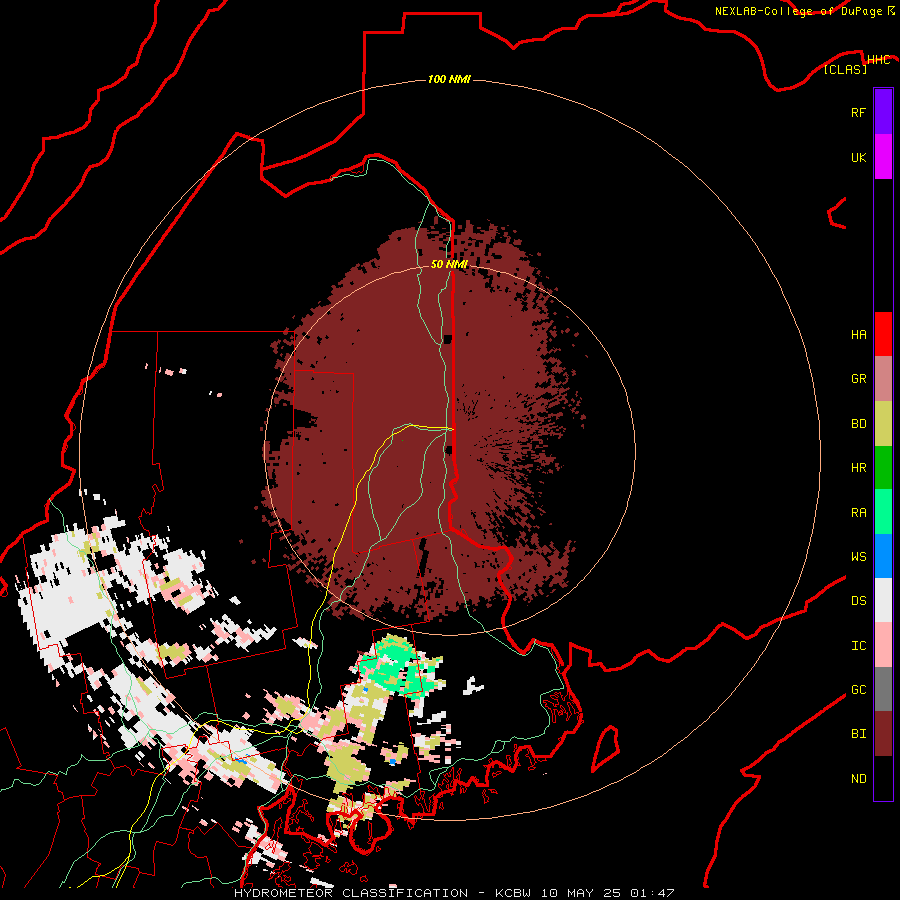Click the HA legend label

(x=858, y=335)
